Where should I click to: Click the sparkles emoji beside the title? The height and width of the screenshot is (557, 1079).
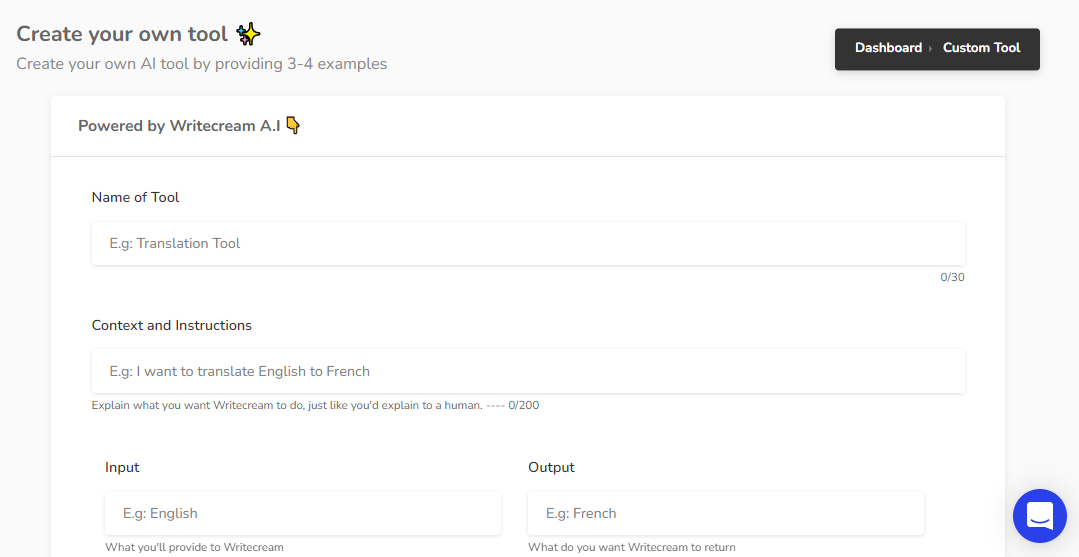point(248,34)
